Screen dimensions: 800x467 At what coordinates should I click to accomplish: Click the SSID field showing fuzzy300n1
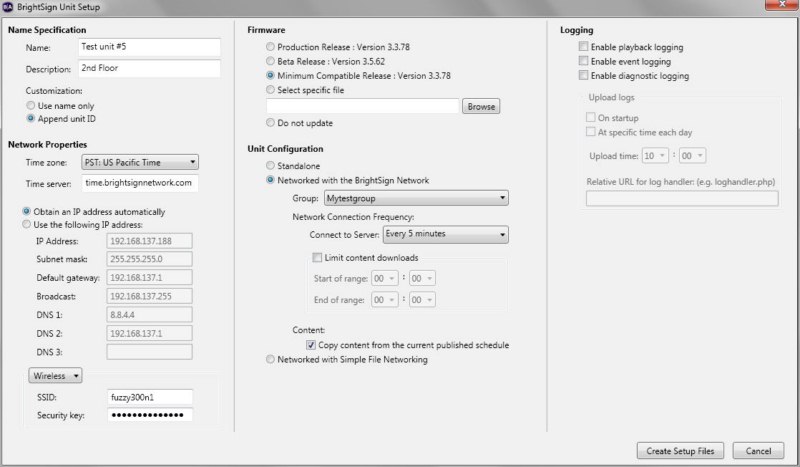tap(150, 397)
